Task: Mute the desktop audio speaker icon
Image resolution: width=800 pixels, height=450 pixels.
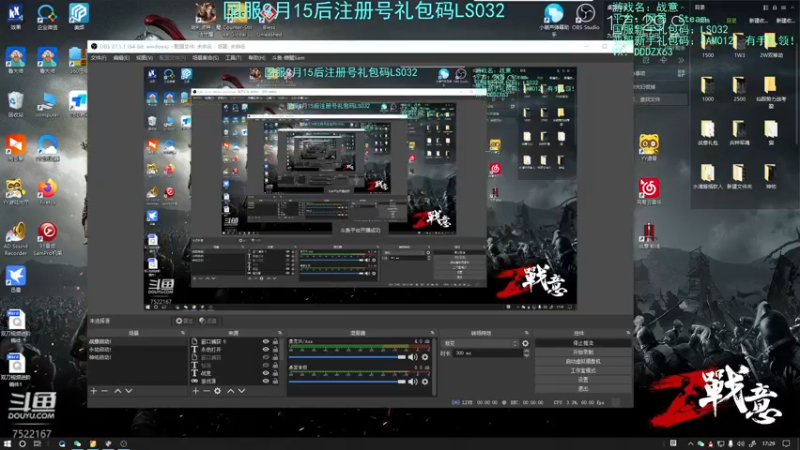Action: (413, 382)
